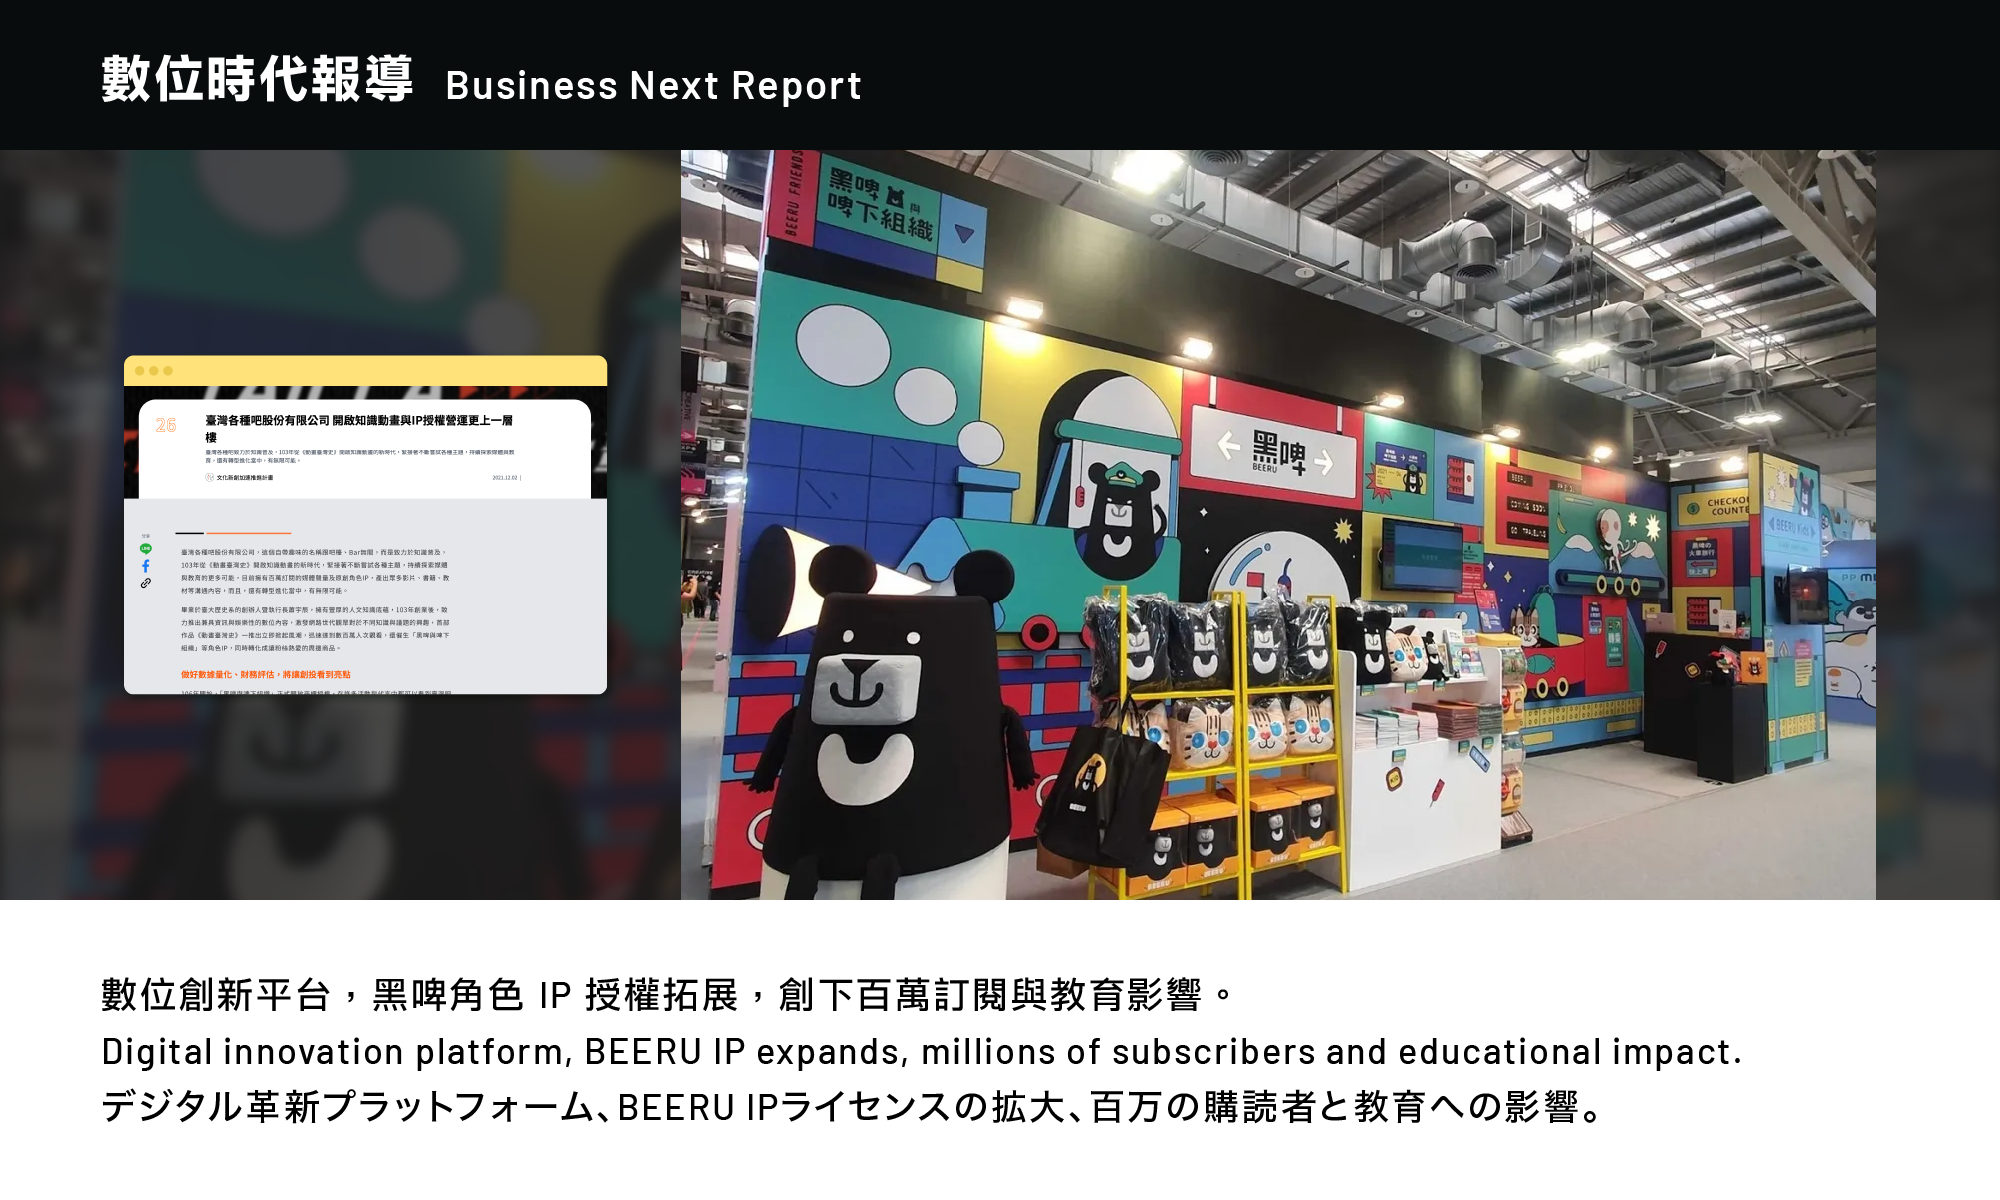Click the CHECKOUT COUNTER sign in photo
This screenshot has width=2000, height=1200.
click(1727, 506)
